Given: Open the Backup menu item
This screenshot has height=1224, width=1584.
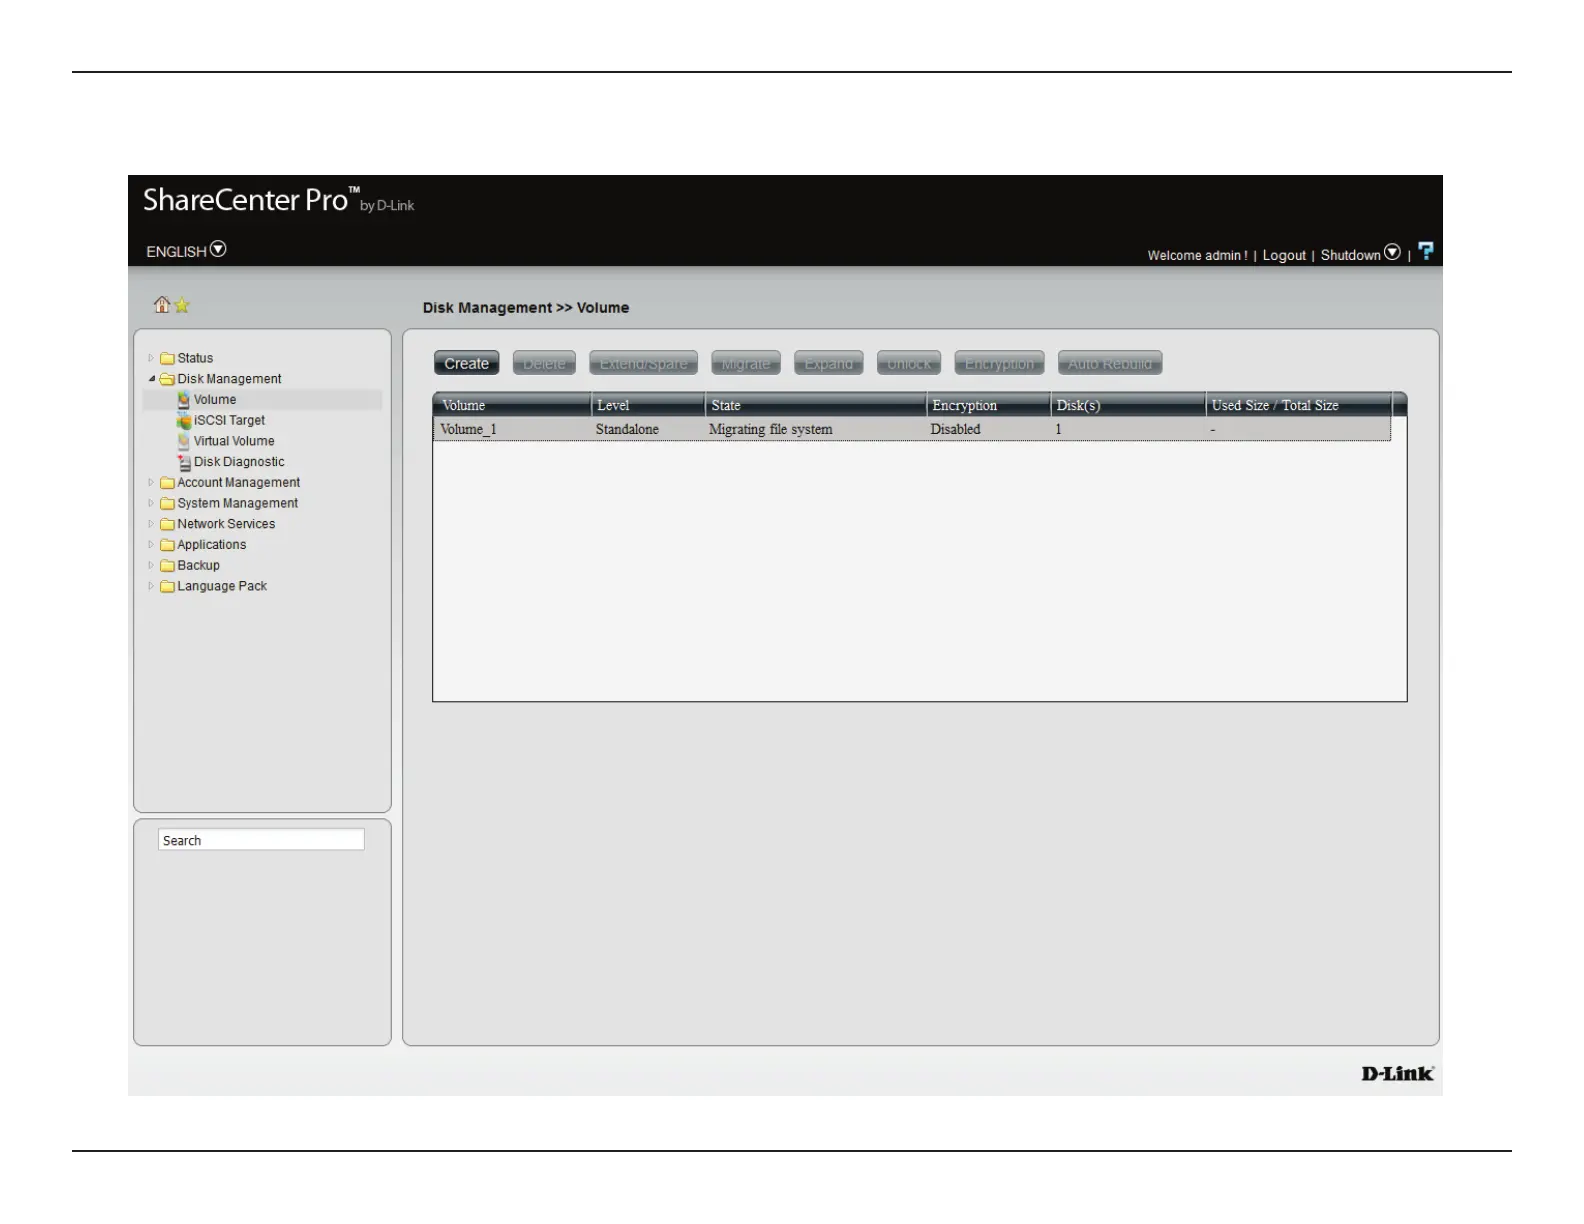Looking at the screenshot, I should click(198, 566).
